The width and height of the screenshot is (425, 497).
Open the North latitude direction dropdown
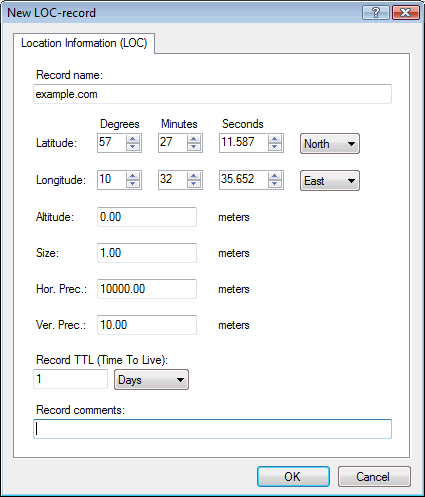pos(330,144)
